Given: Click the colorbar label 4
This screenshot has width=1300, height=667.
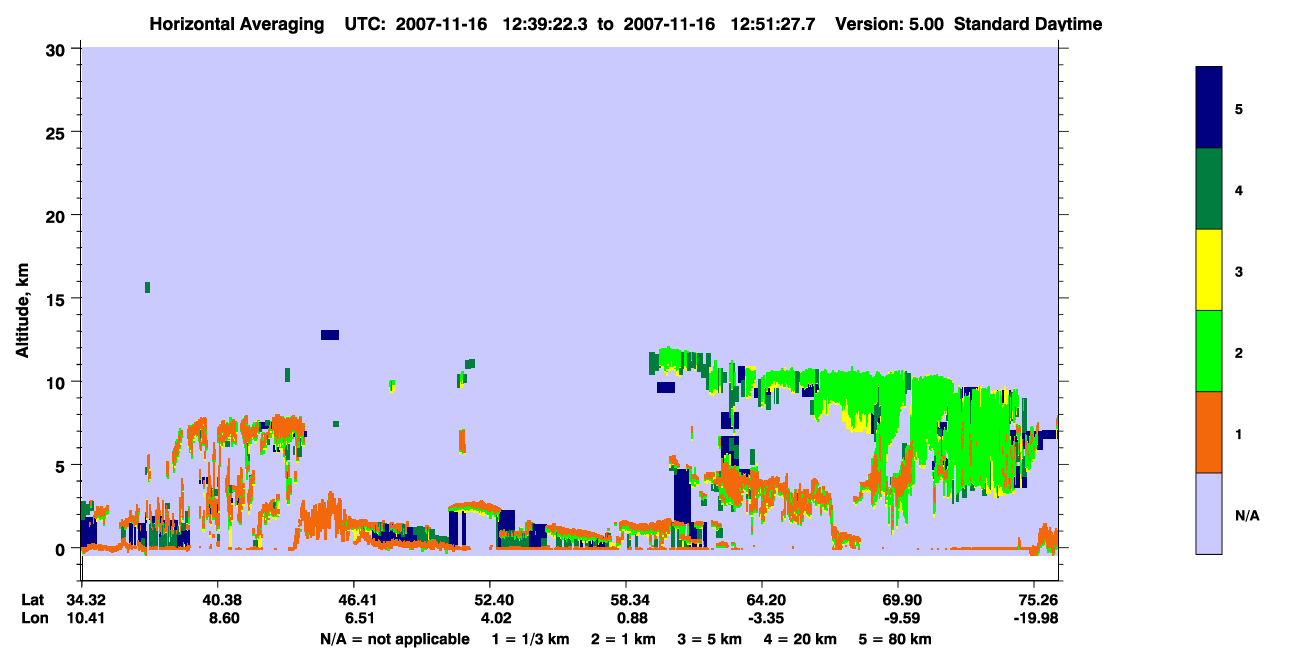Looking at the screenshot, I should tap(1239, 190).
